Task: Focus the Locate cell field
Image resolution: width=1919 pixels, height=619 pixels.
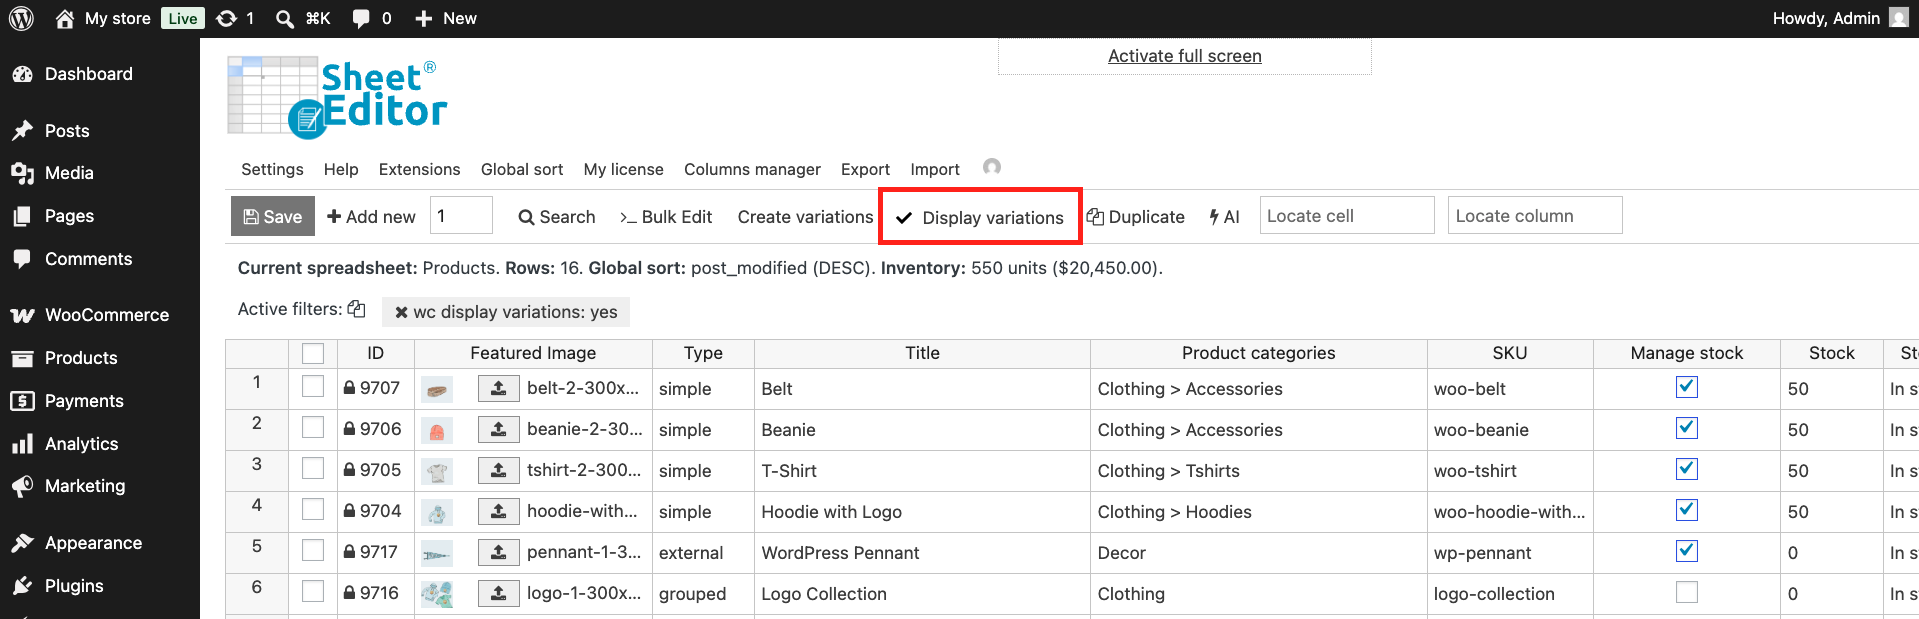Action: click(x=1347, y=215)
